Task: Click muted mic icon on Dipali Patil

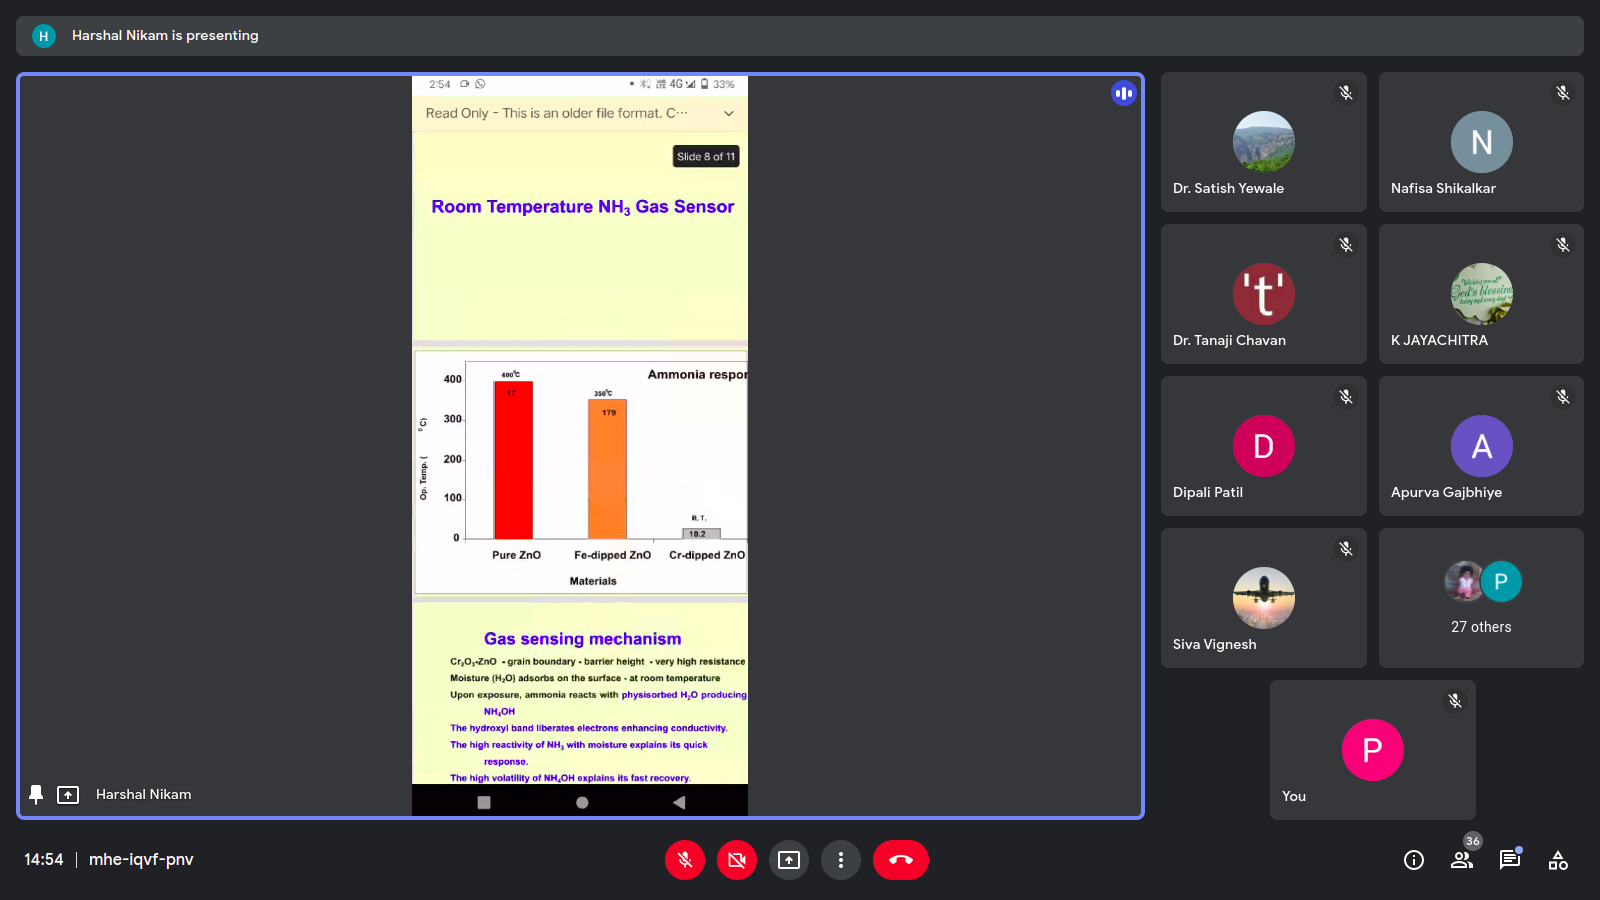Action: pyautogui.click(x=1346, y=397)
